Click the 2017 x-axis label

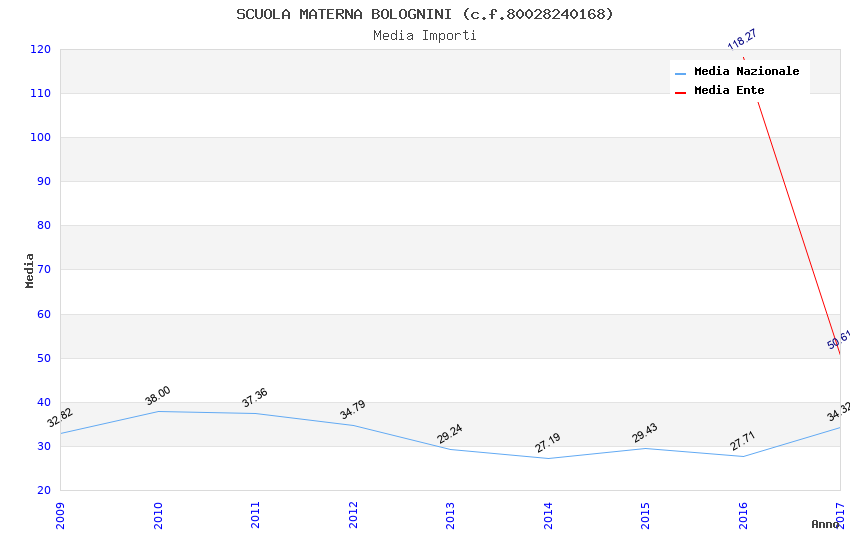pyautogui.click(x=840, y=515)
